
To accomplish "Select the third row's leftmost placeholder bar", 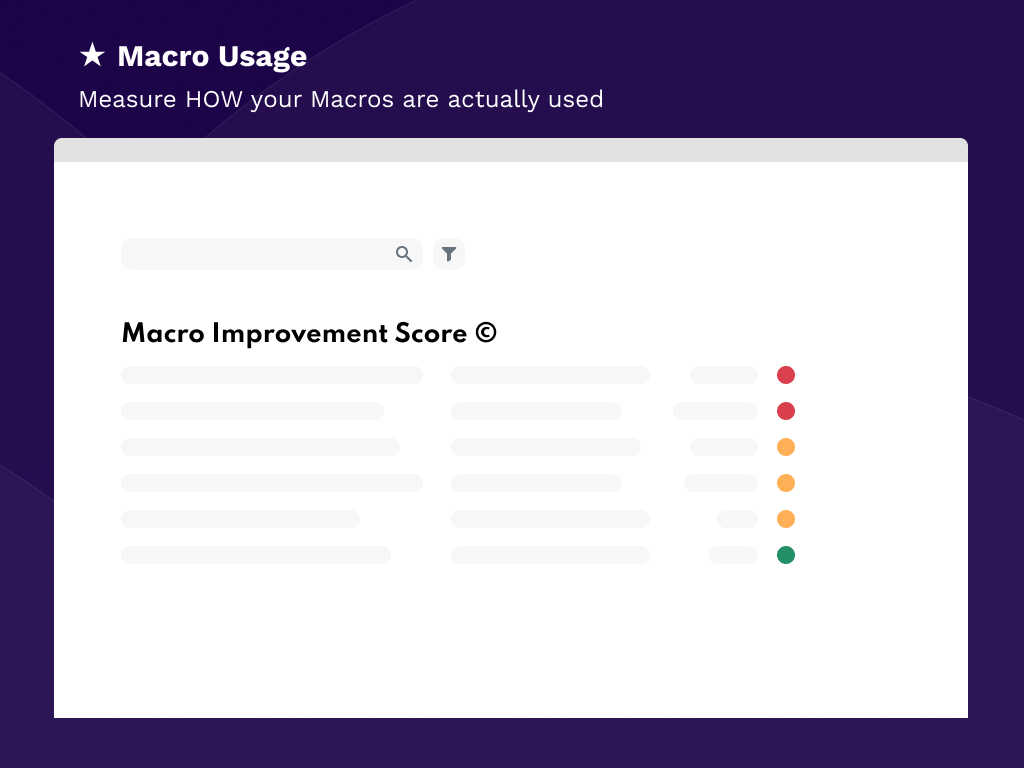I will click(x=260, y=447).
